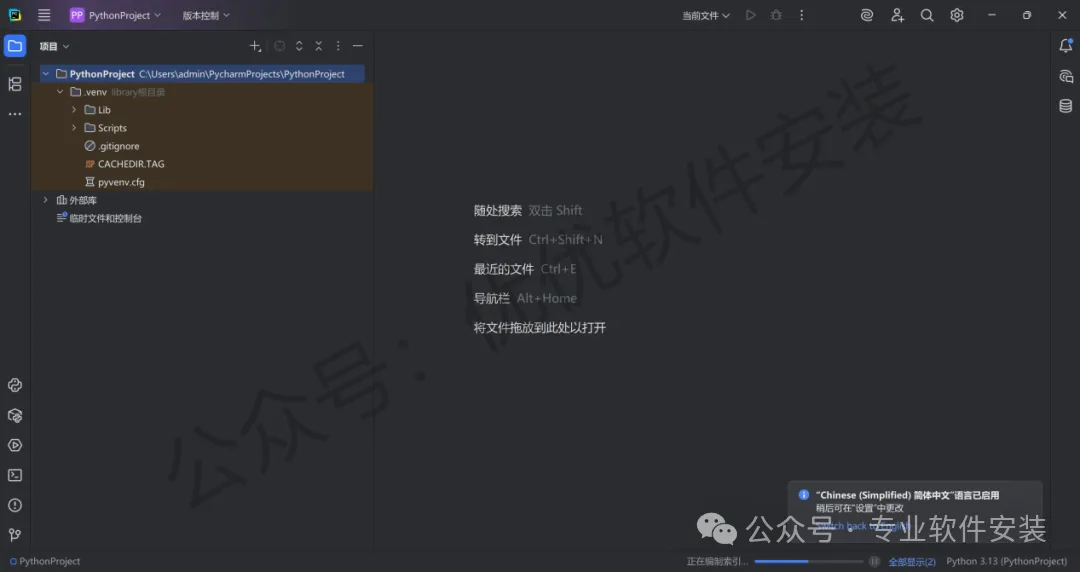Toggle the Project tool window folder icon
The width and height of the screenshot is (1080, 572).
tap(14, 46)
